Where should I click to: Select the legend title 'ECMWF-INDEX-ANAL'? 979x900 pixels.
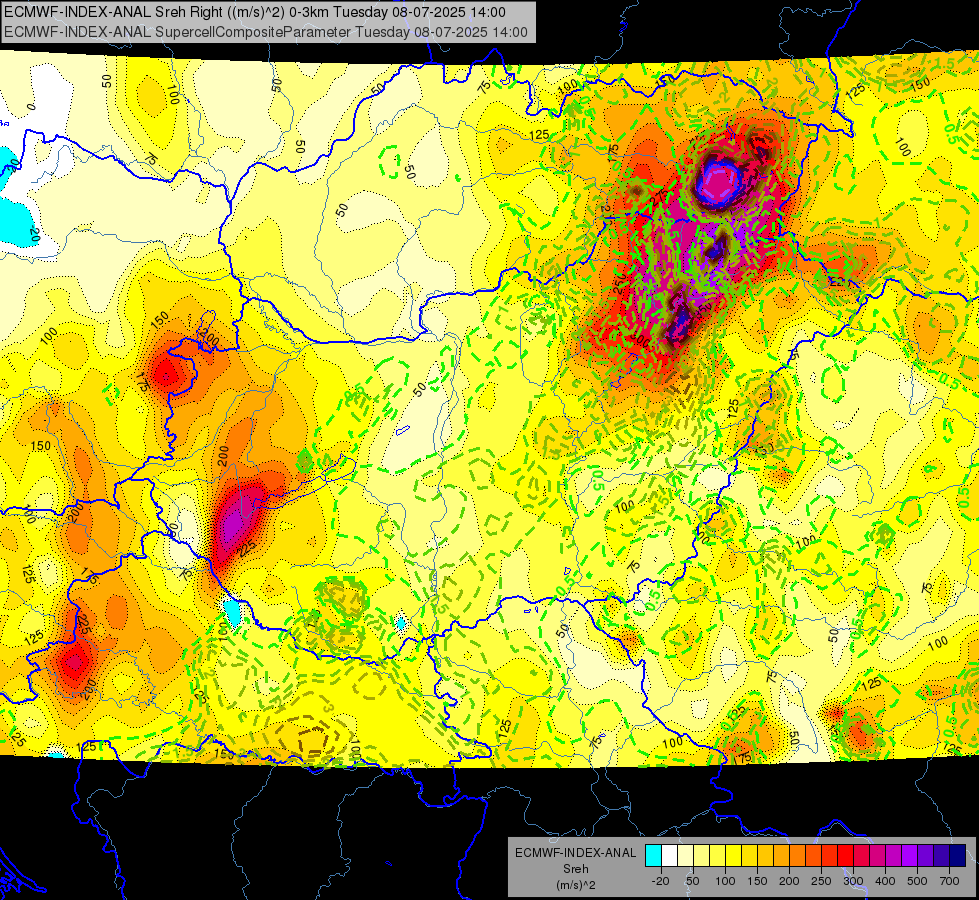[576, 853]
